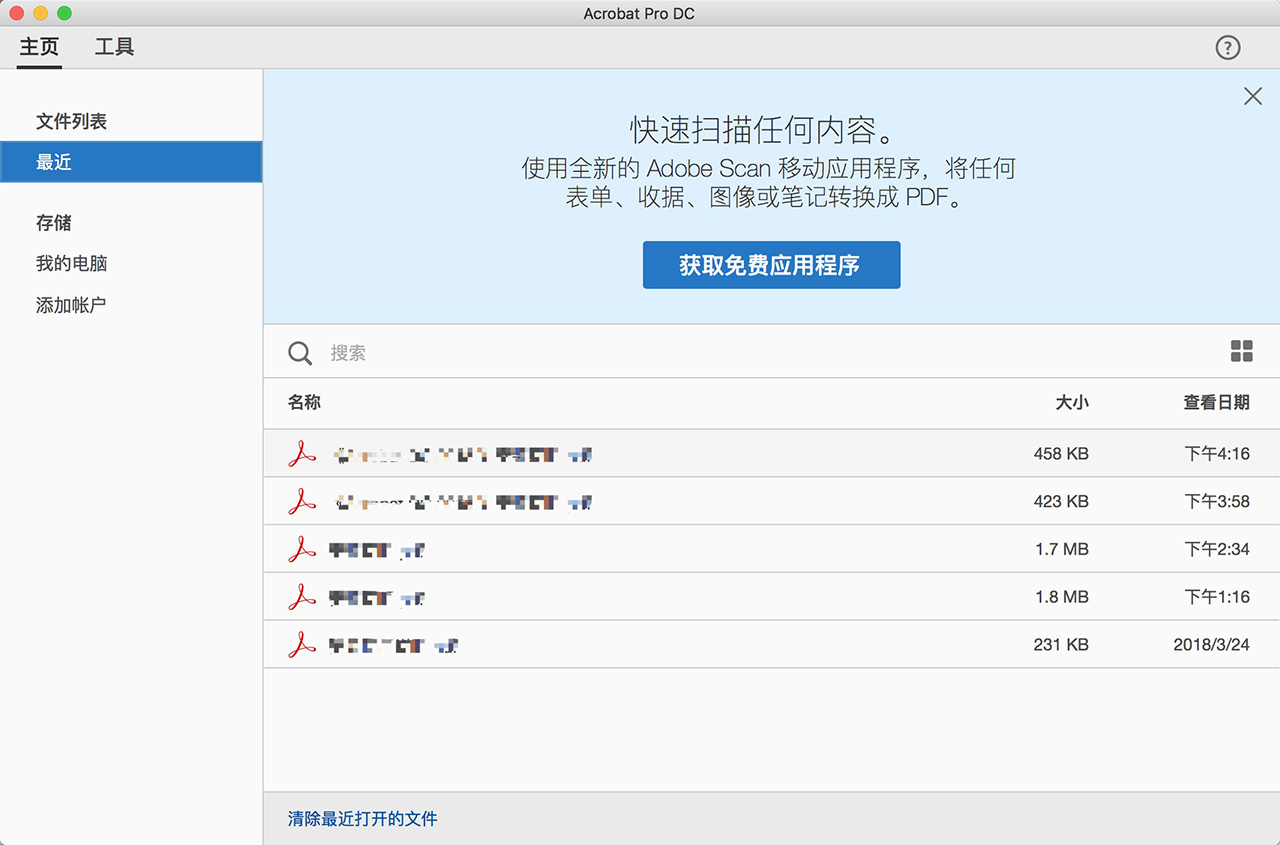Click the 获取免费应用程序 button
Viewport: 1280px width, 845px height.
[x=771, y=265]
